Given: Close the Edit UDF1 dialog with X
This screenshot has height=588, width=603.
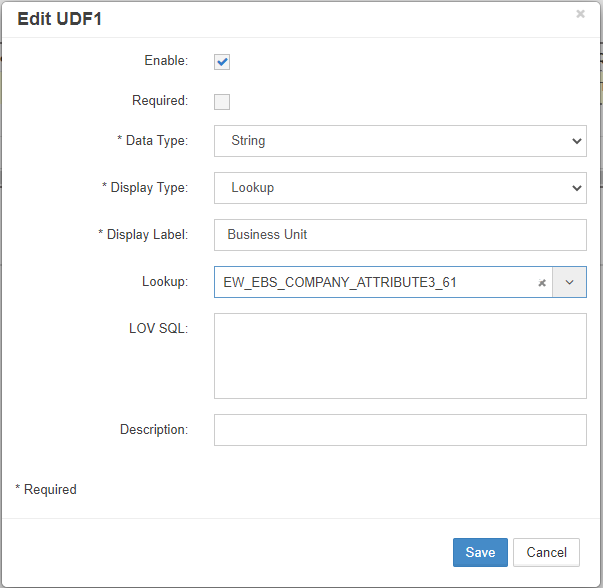Looking at the screenshot, I should pos(580,15).
